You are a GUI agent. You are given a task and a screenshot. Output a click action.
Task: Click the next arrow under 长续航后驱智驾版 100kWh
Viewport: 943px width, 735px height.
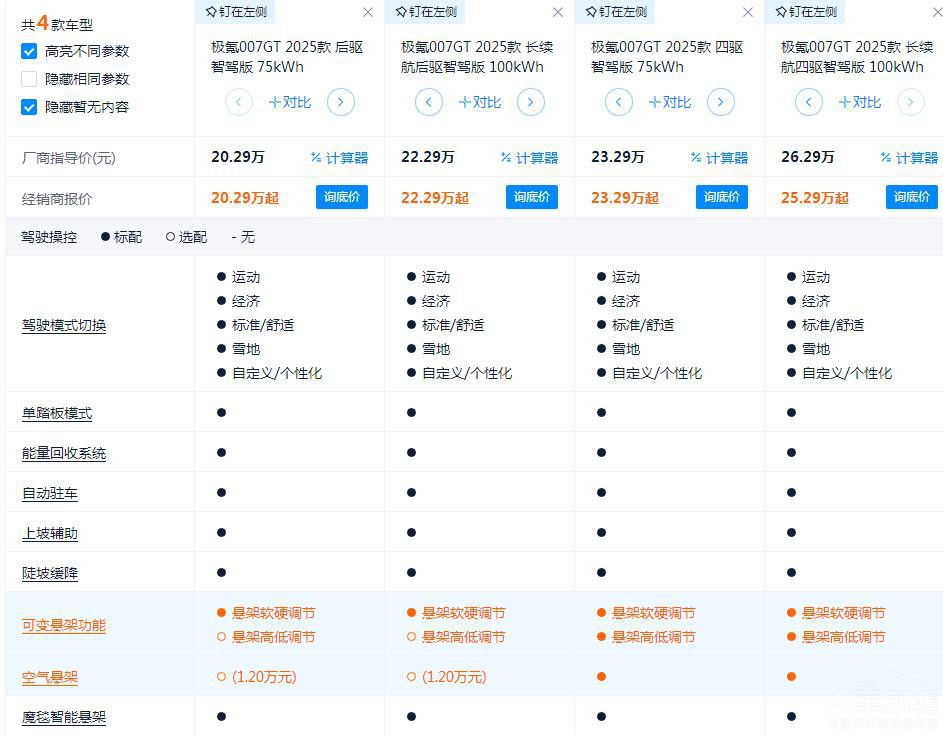(x=531, y=102)
